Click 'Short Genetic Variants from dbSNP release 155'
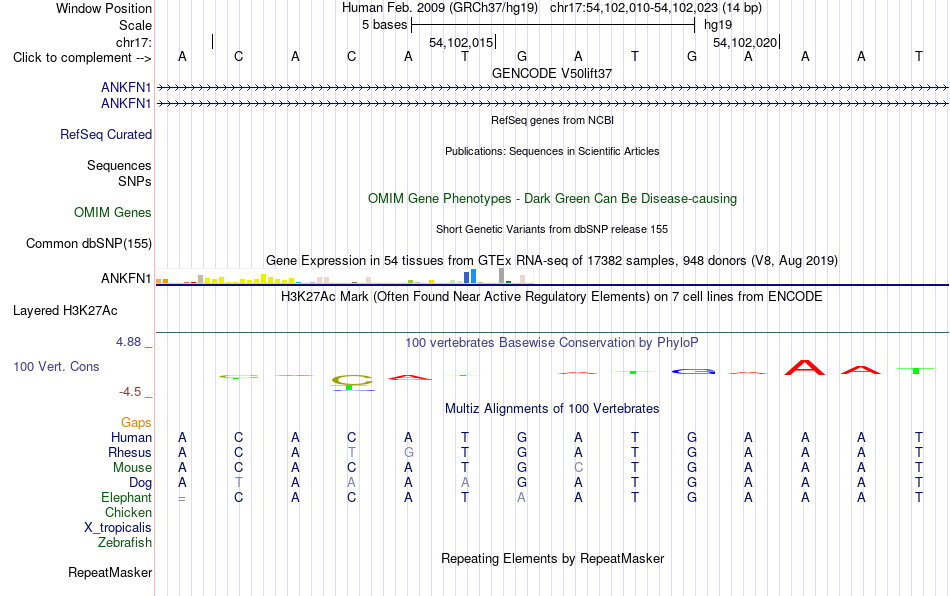The image size is (950, 596). [552, 230]
